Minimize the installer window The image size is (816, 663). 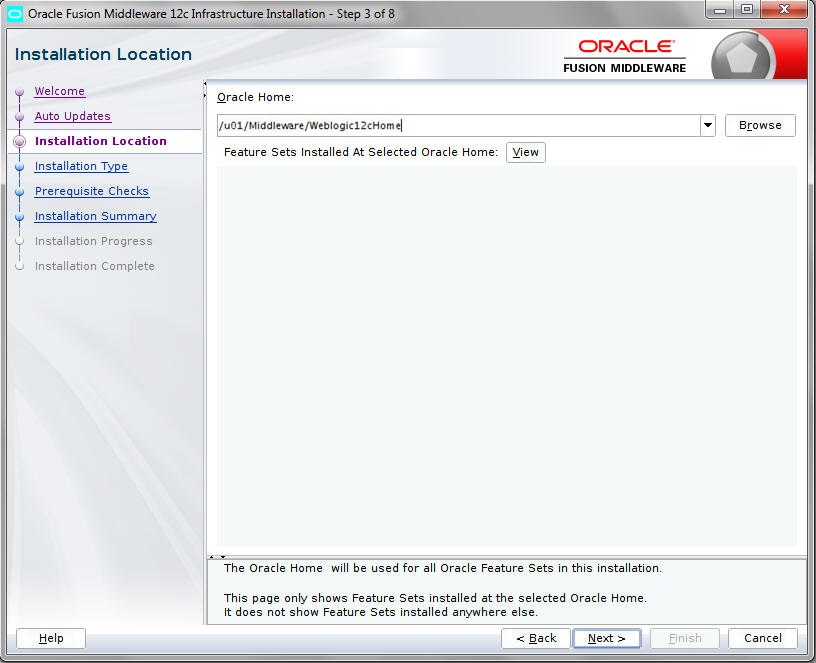(x=720, y=10)
